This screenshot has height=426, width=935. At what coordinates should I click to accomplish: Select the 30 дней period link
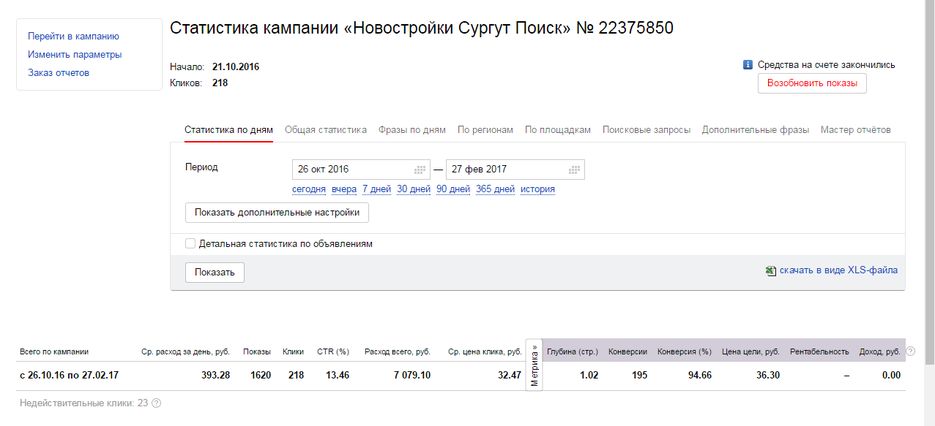tap(413, 189)
